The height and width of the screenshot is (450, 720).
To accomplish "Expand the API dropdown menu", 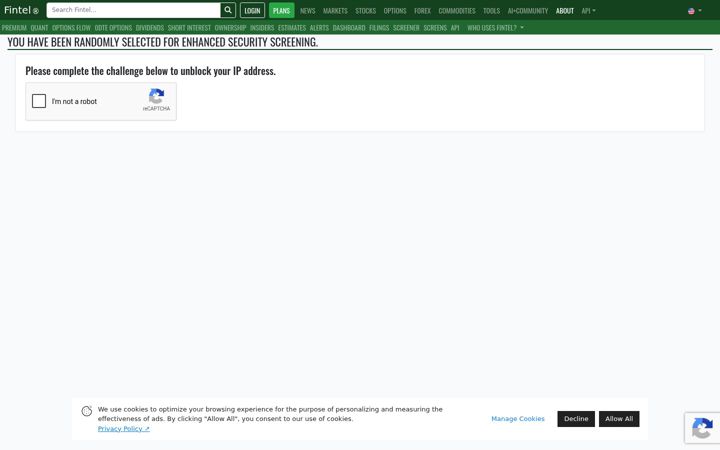I will [x=588, y=11].
